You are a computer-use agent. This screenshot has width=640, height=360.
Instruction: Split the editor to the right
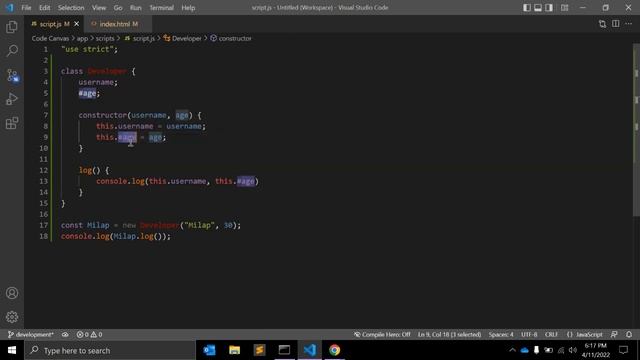point(616,24)
